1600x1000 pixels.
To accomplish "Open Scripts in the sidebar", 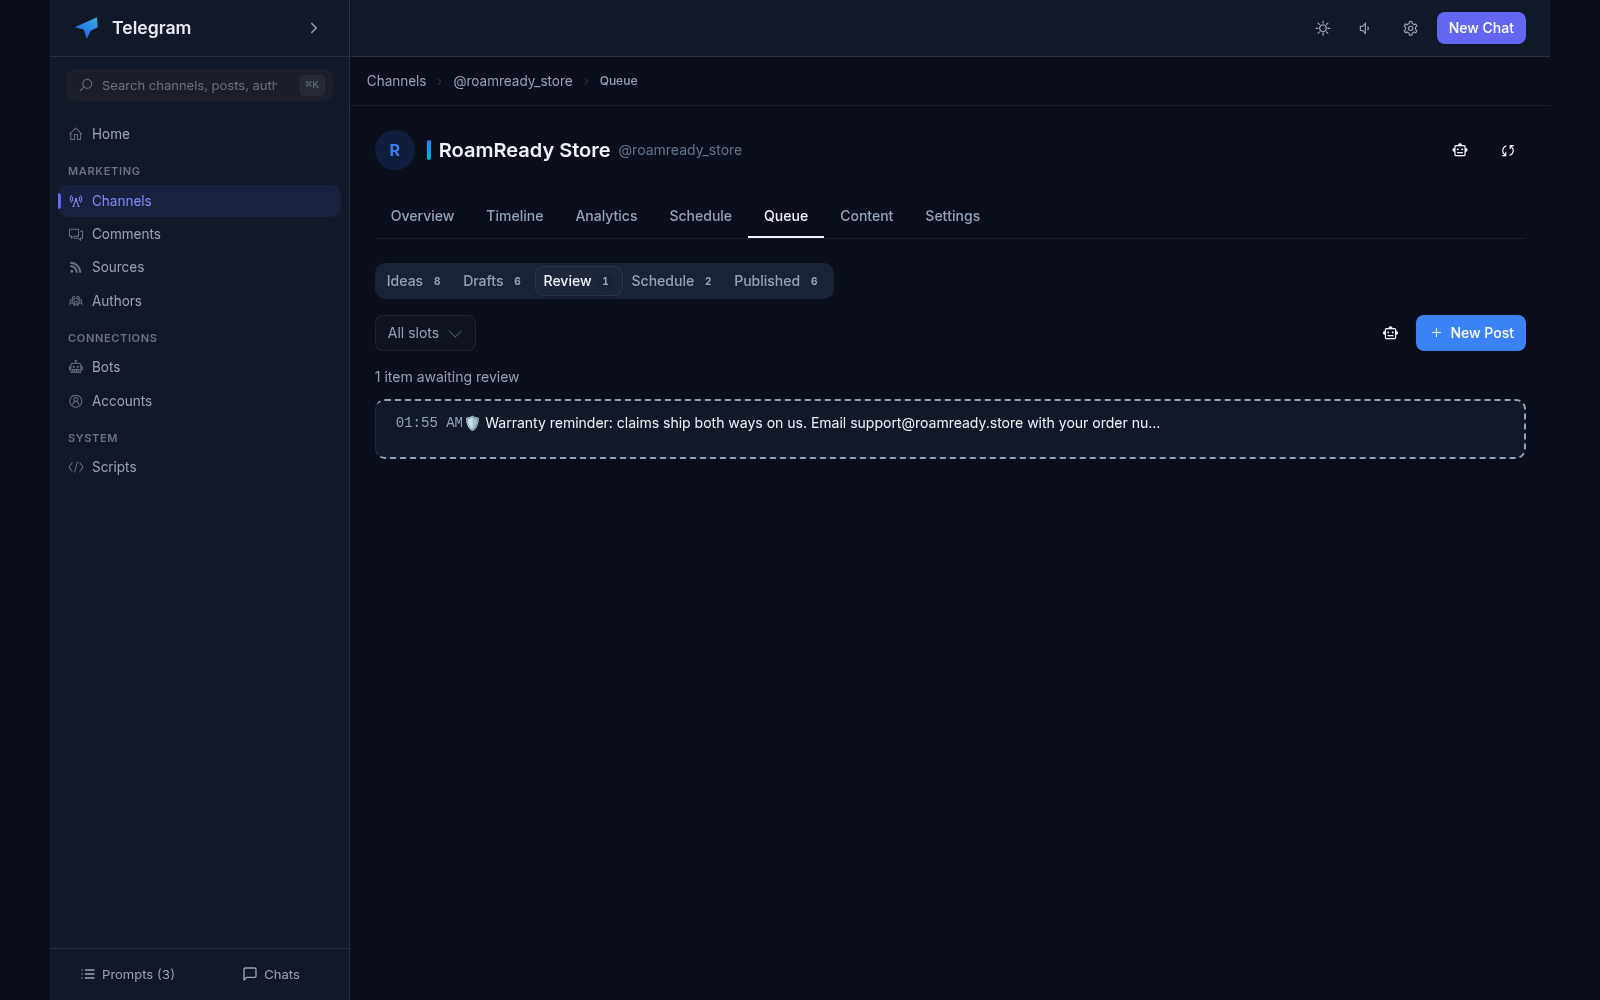I will (x=199, y=467).
